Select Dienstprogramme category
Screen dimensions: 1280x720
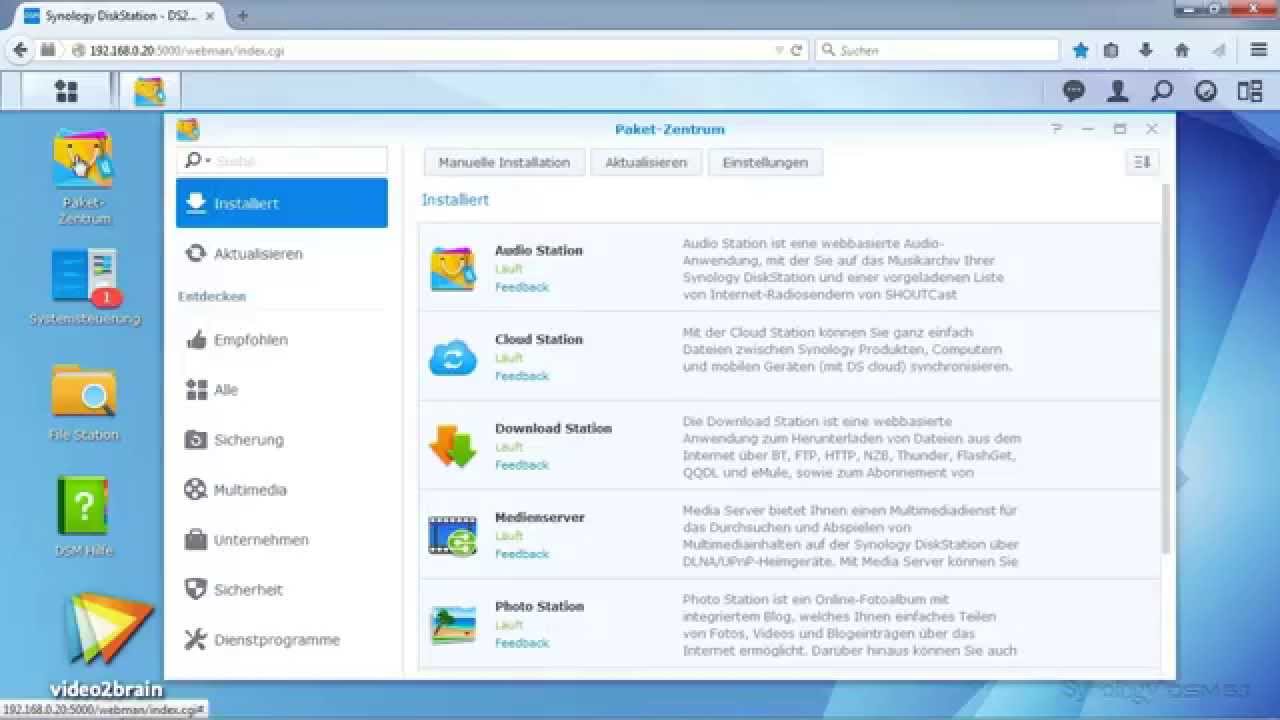pyautogui.click(x=282, y=640)
